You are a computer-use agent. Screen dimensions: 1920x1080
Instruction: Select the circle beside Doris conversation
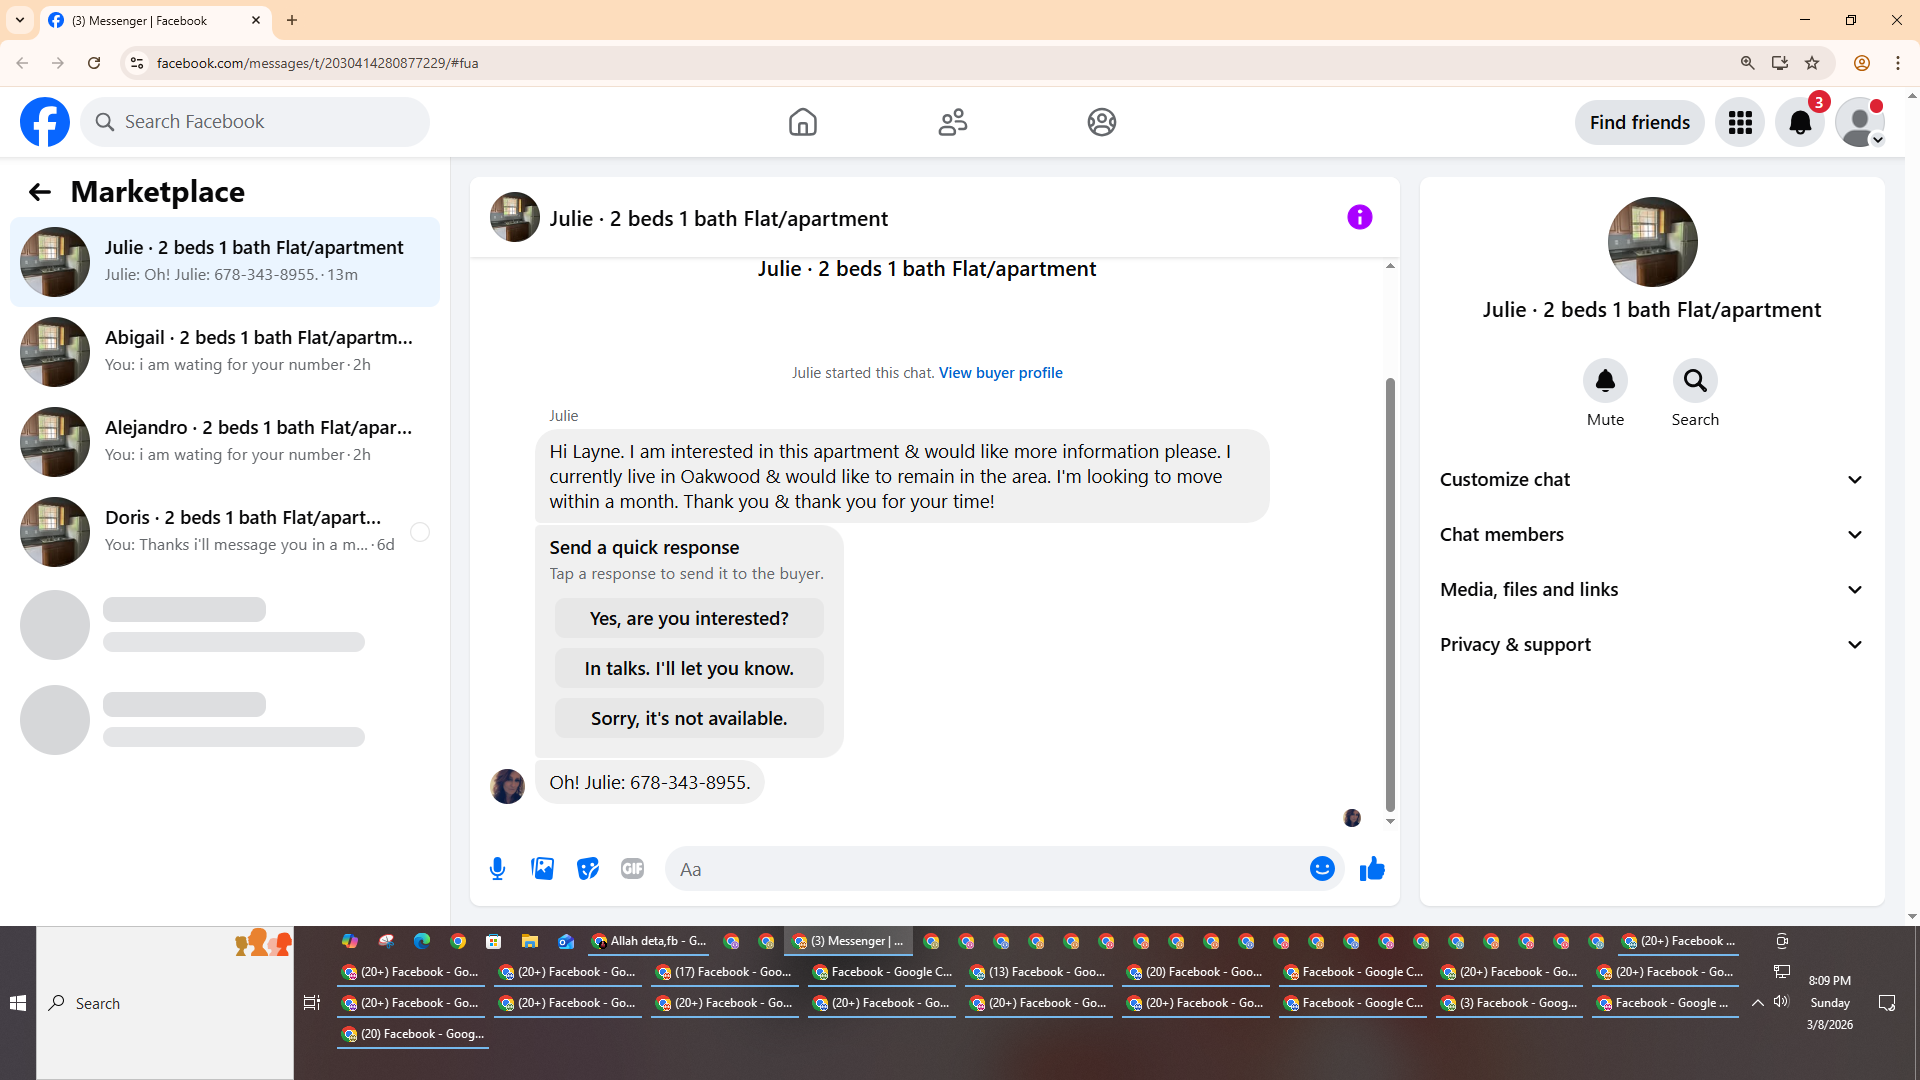420,532
